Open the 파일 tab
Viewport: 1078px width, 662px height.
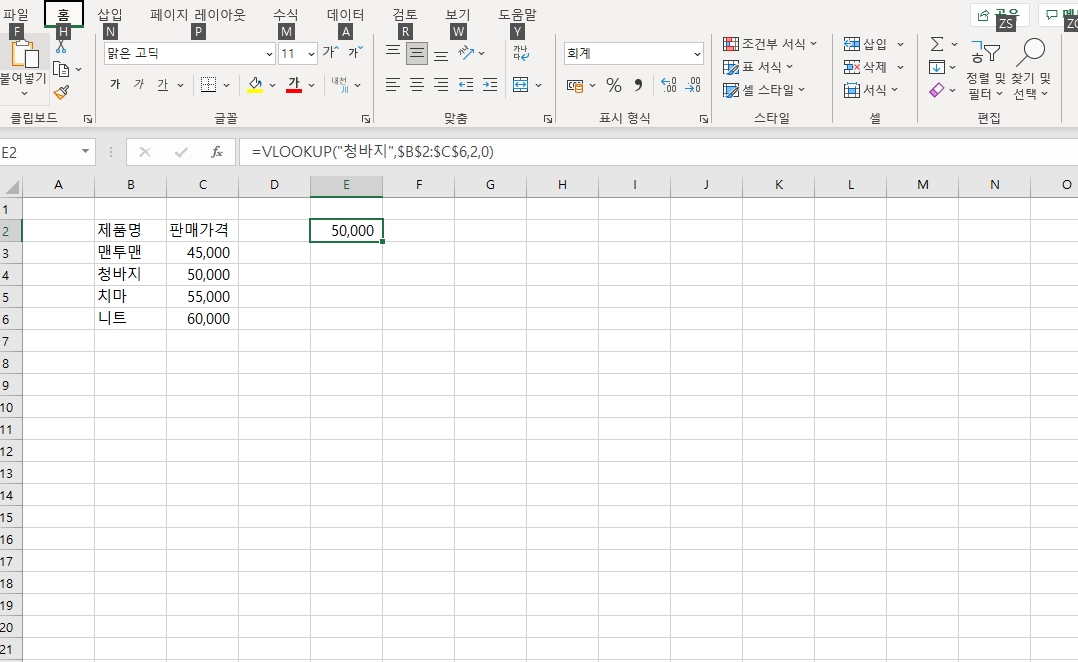point(16,14)
